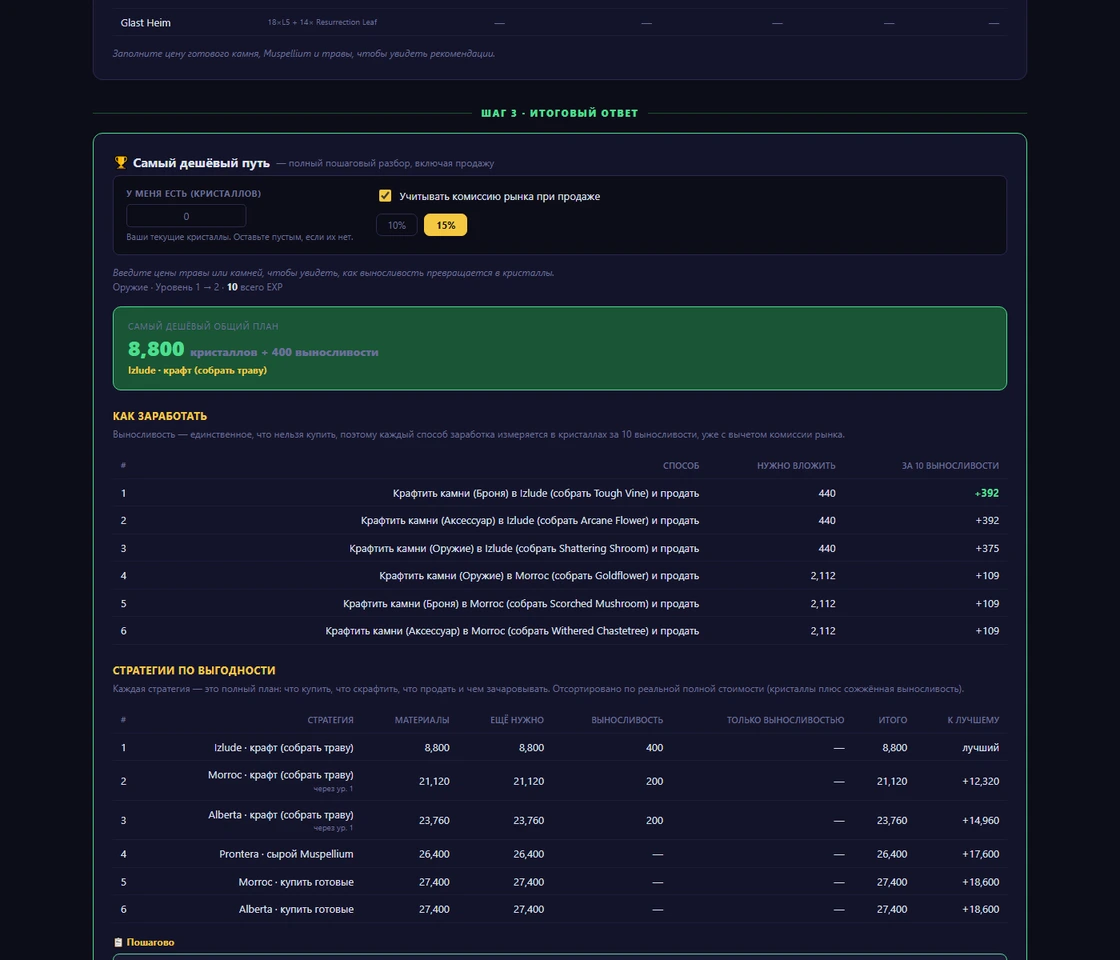Screen dimensions: 1120x960
Task: Click the clipboard icon next to "Пошагово"
Action: click(x=119, y=942)
